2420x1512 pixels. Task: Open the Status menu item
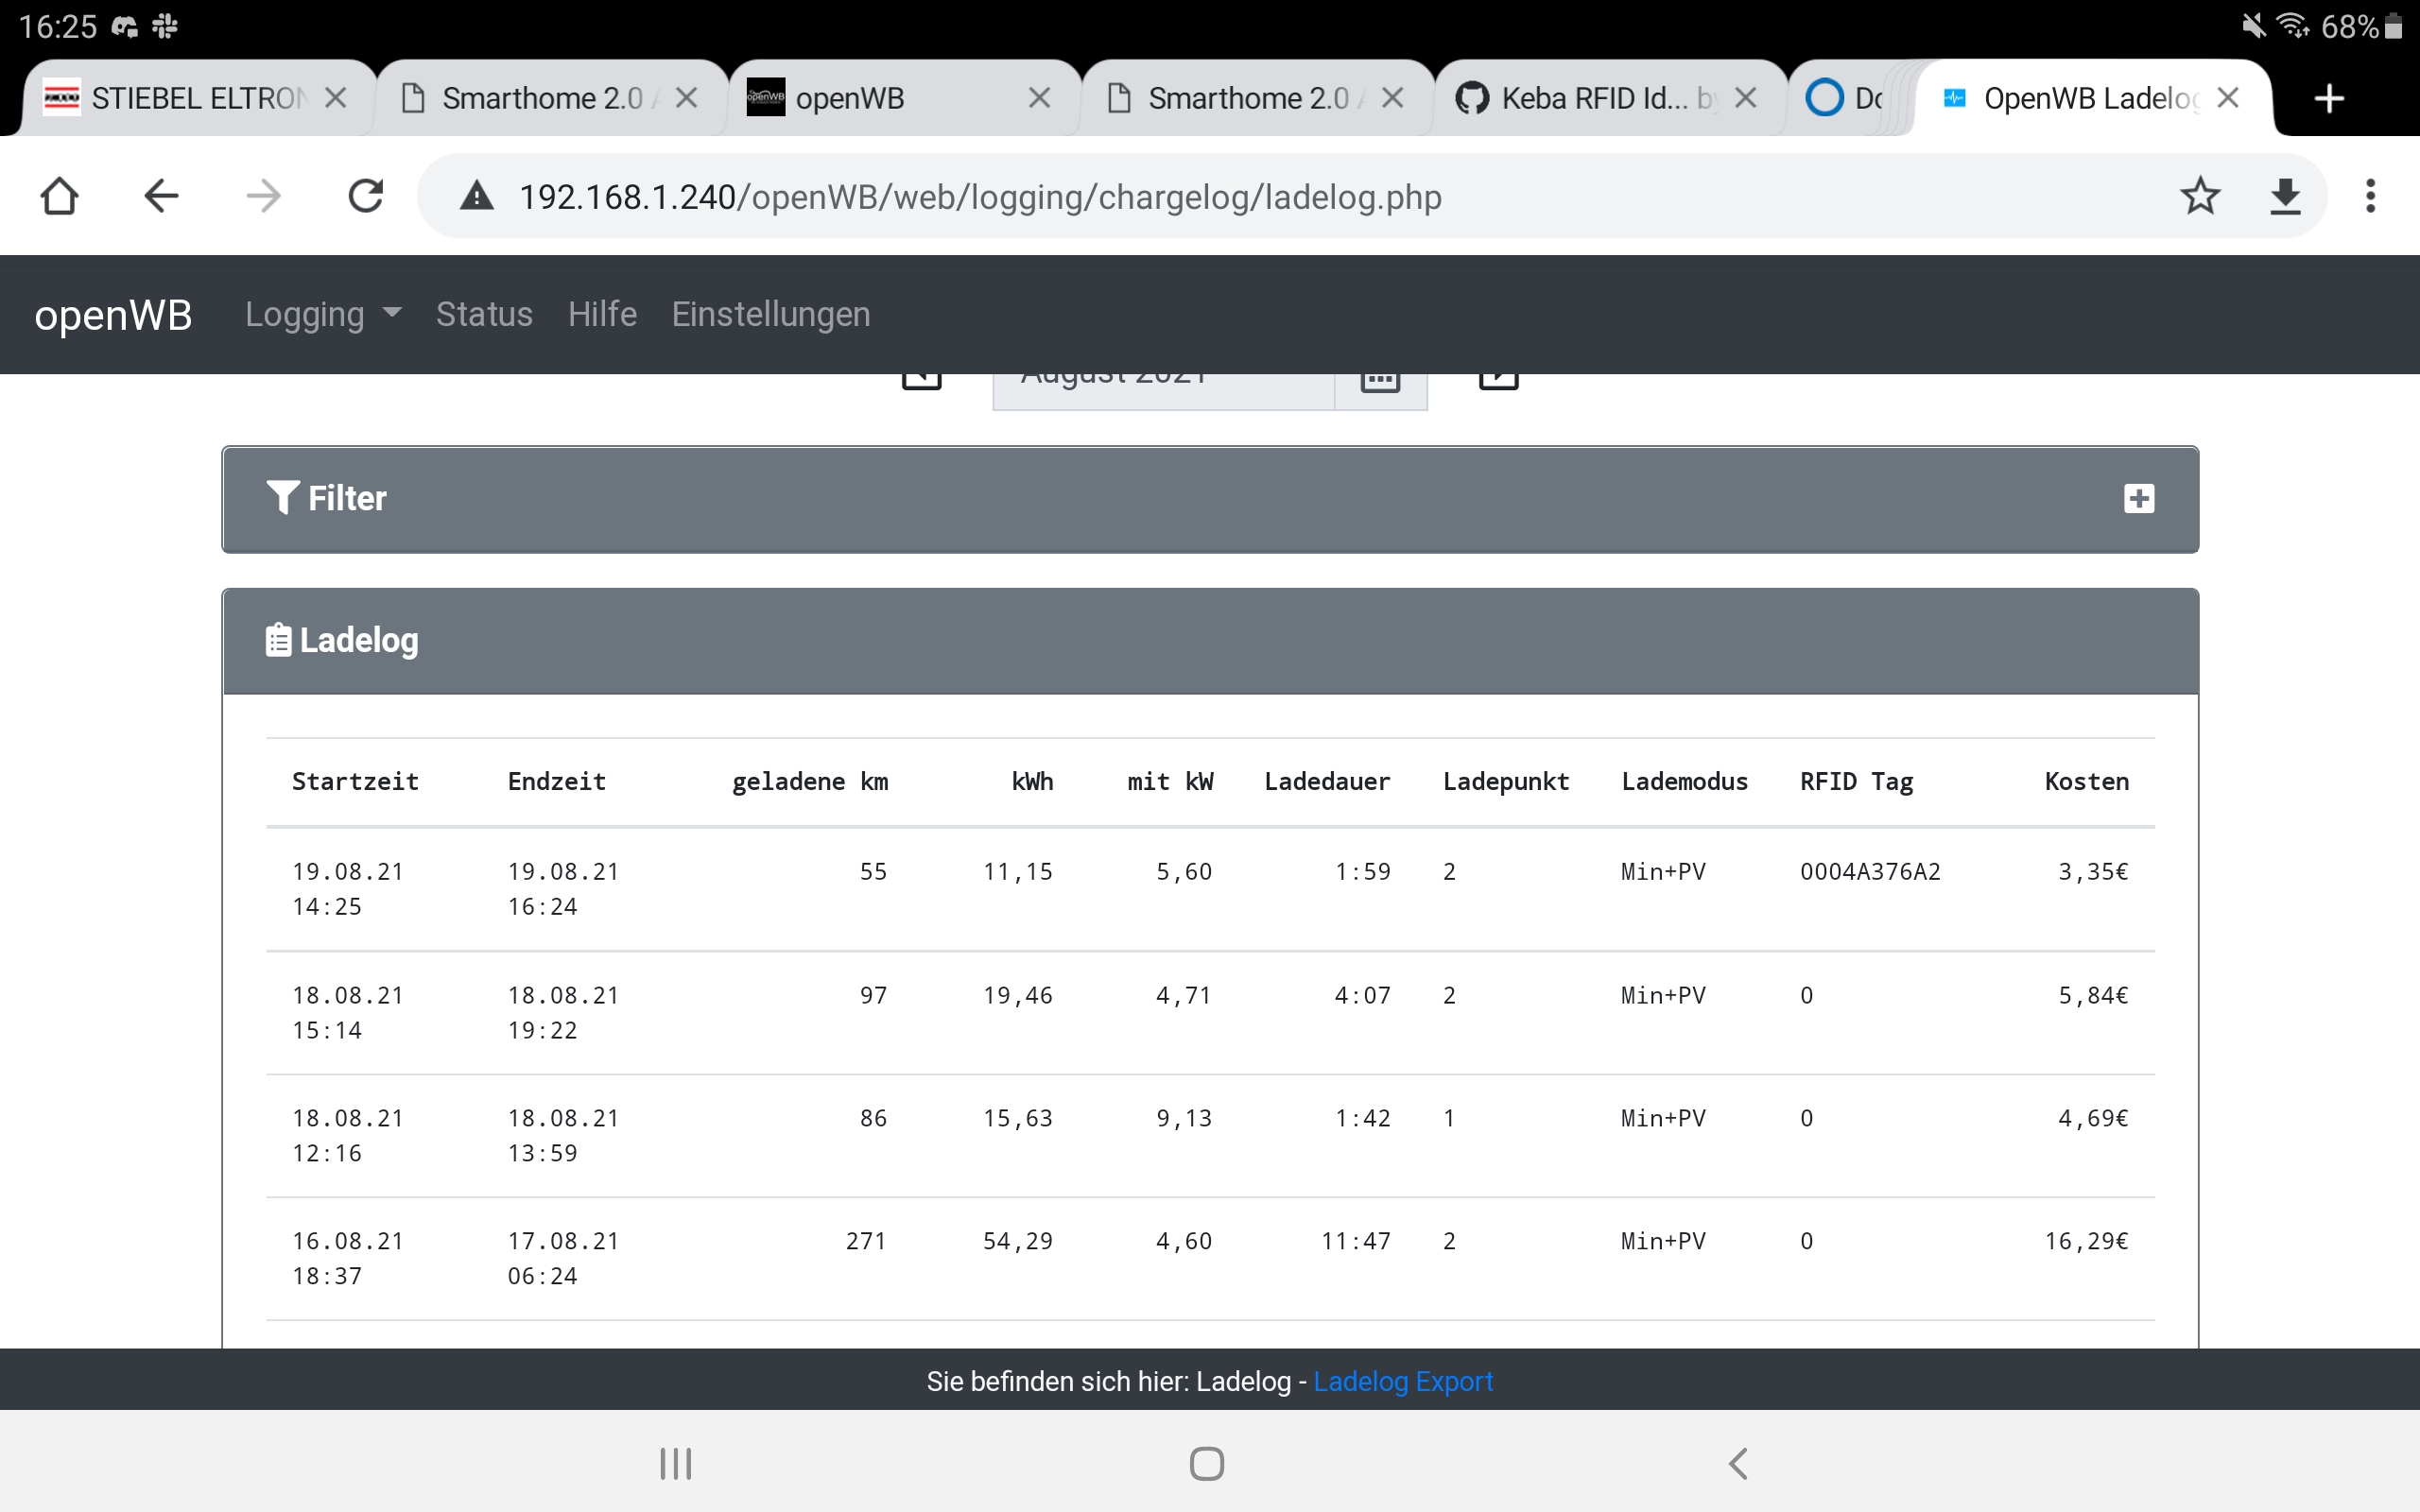[484, 314]
